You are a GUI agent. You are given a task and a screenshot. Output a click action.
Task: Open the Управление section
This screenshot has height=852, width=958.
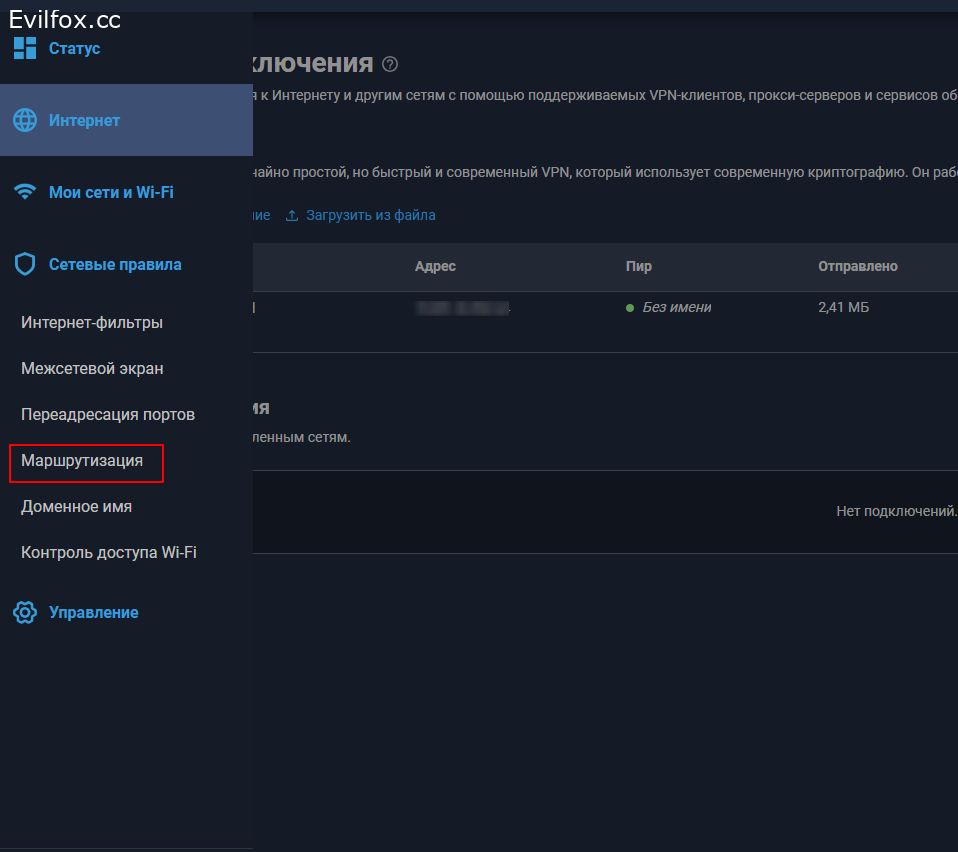coord(93,613)
